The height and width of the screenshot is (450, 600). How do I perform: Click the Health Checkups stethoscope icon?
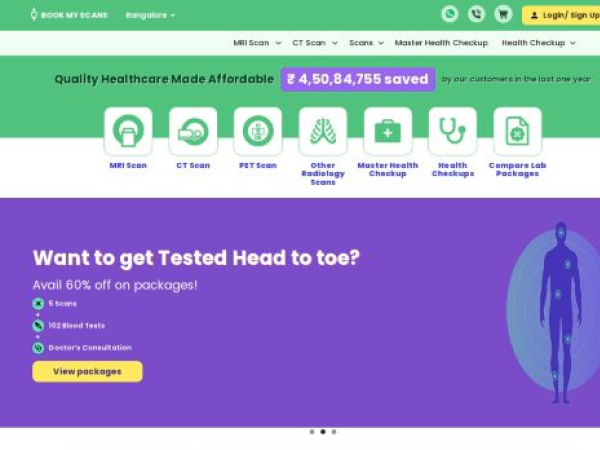[452, 132]
